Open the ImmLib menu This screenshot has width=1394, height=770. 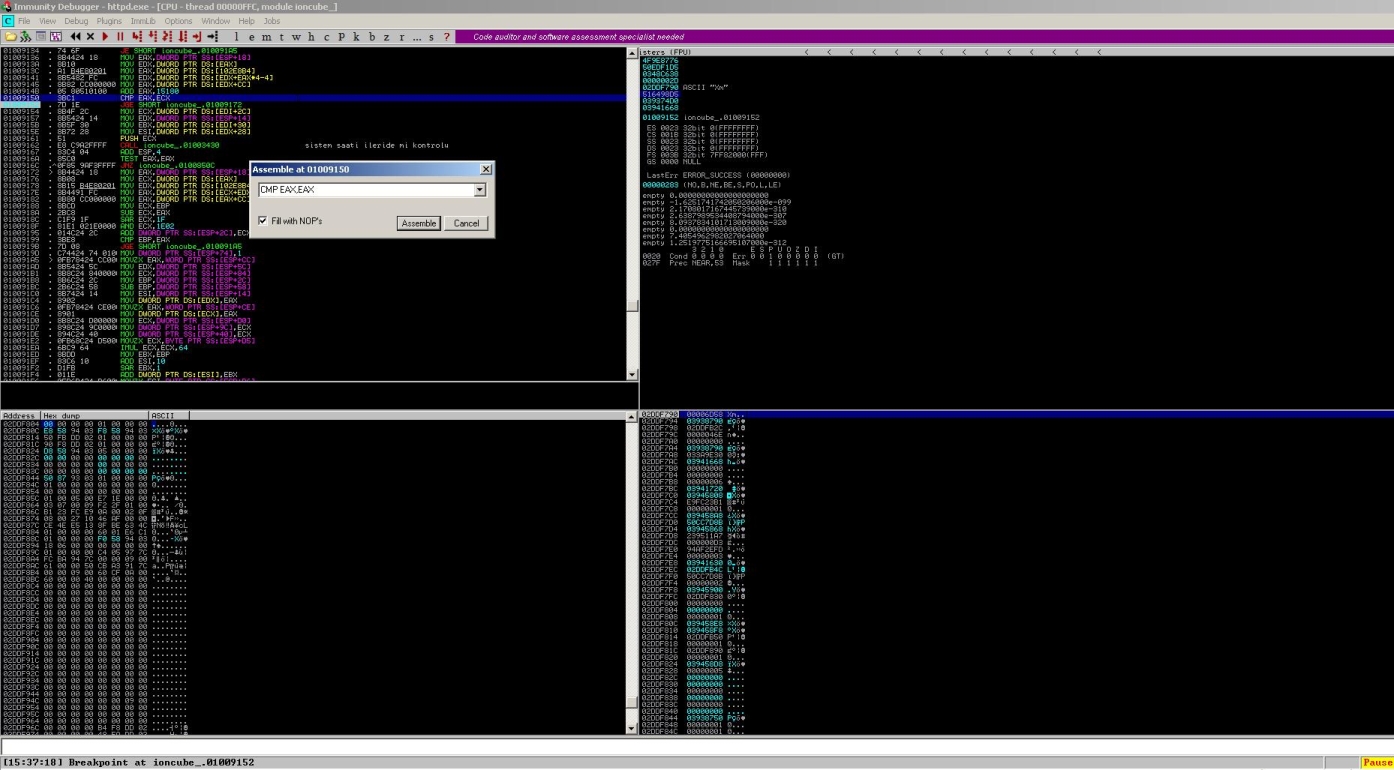(143, 21)
